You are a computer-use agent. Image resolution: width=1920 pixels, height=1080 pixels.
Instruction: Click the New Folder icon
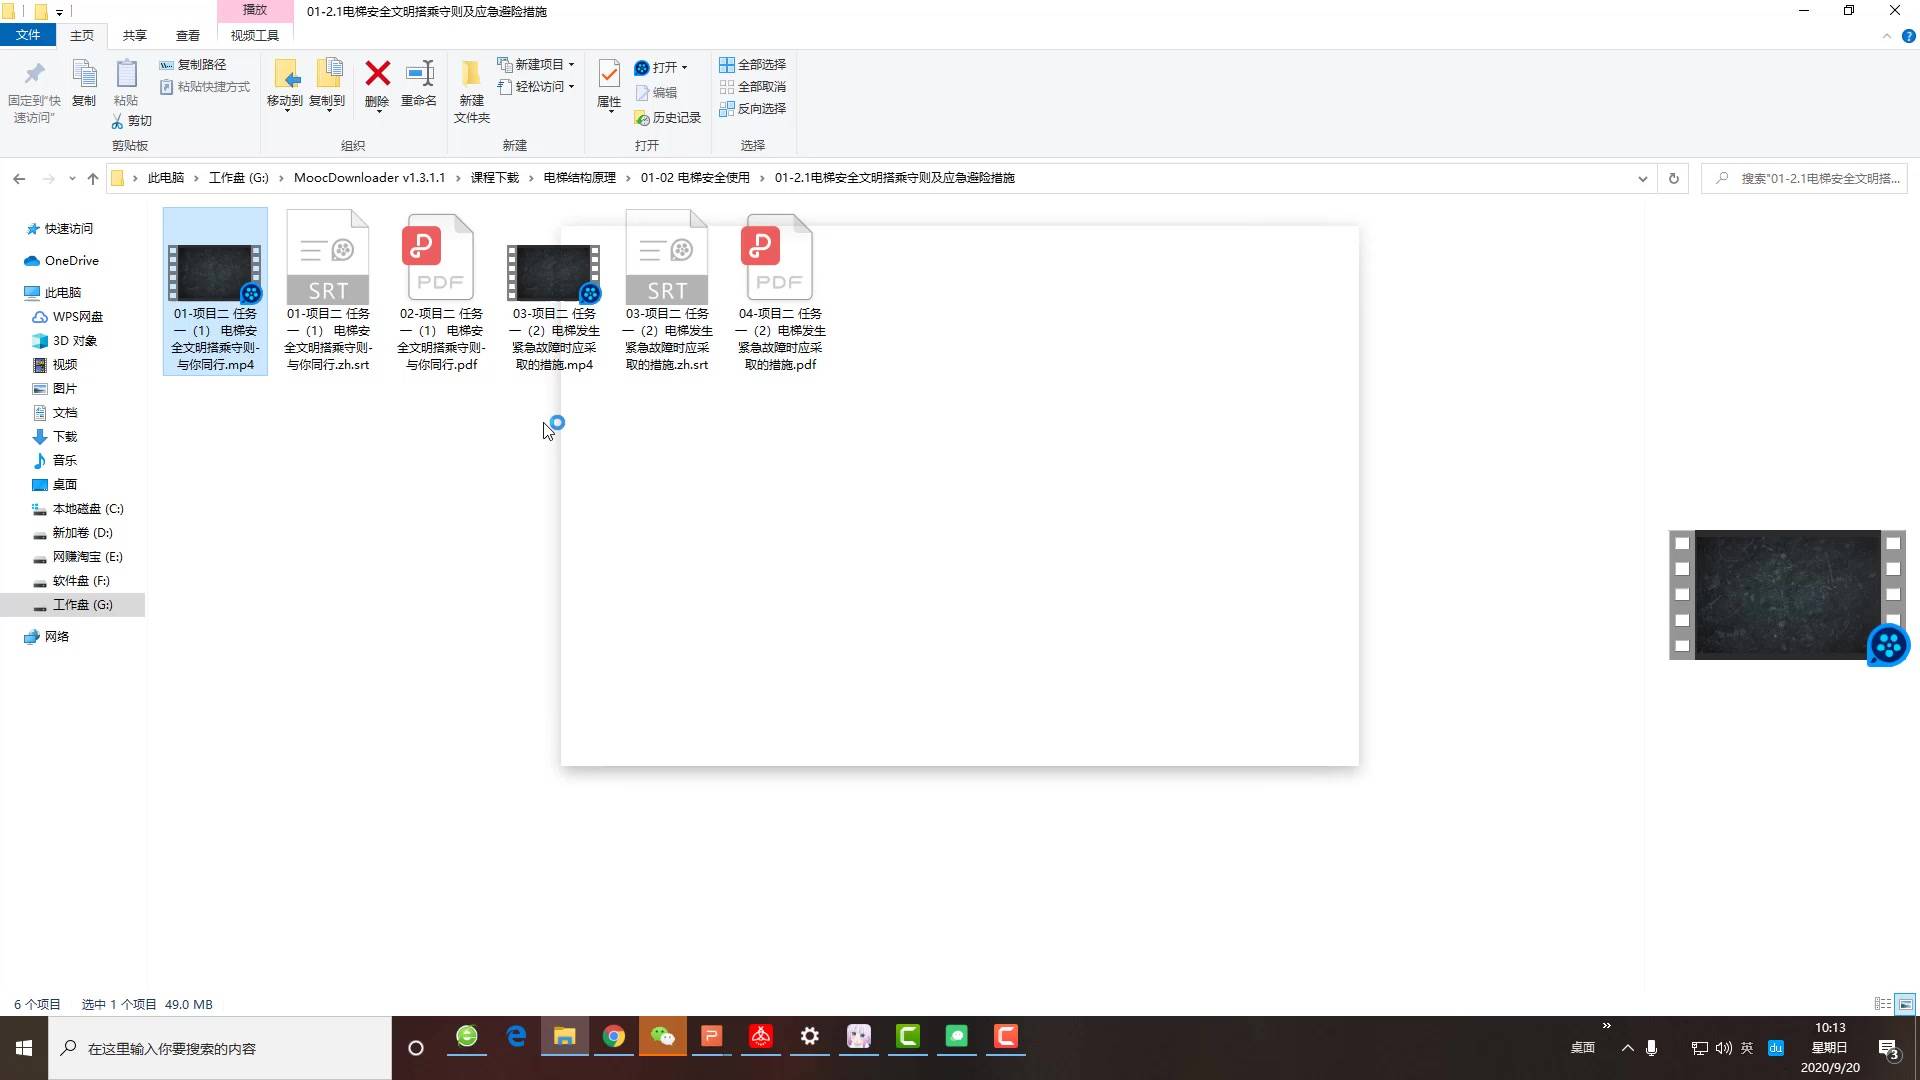(x=471, y=74)
